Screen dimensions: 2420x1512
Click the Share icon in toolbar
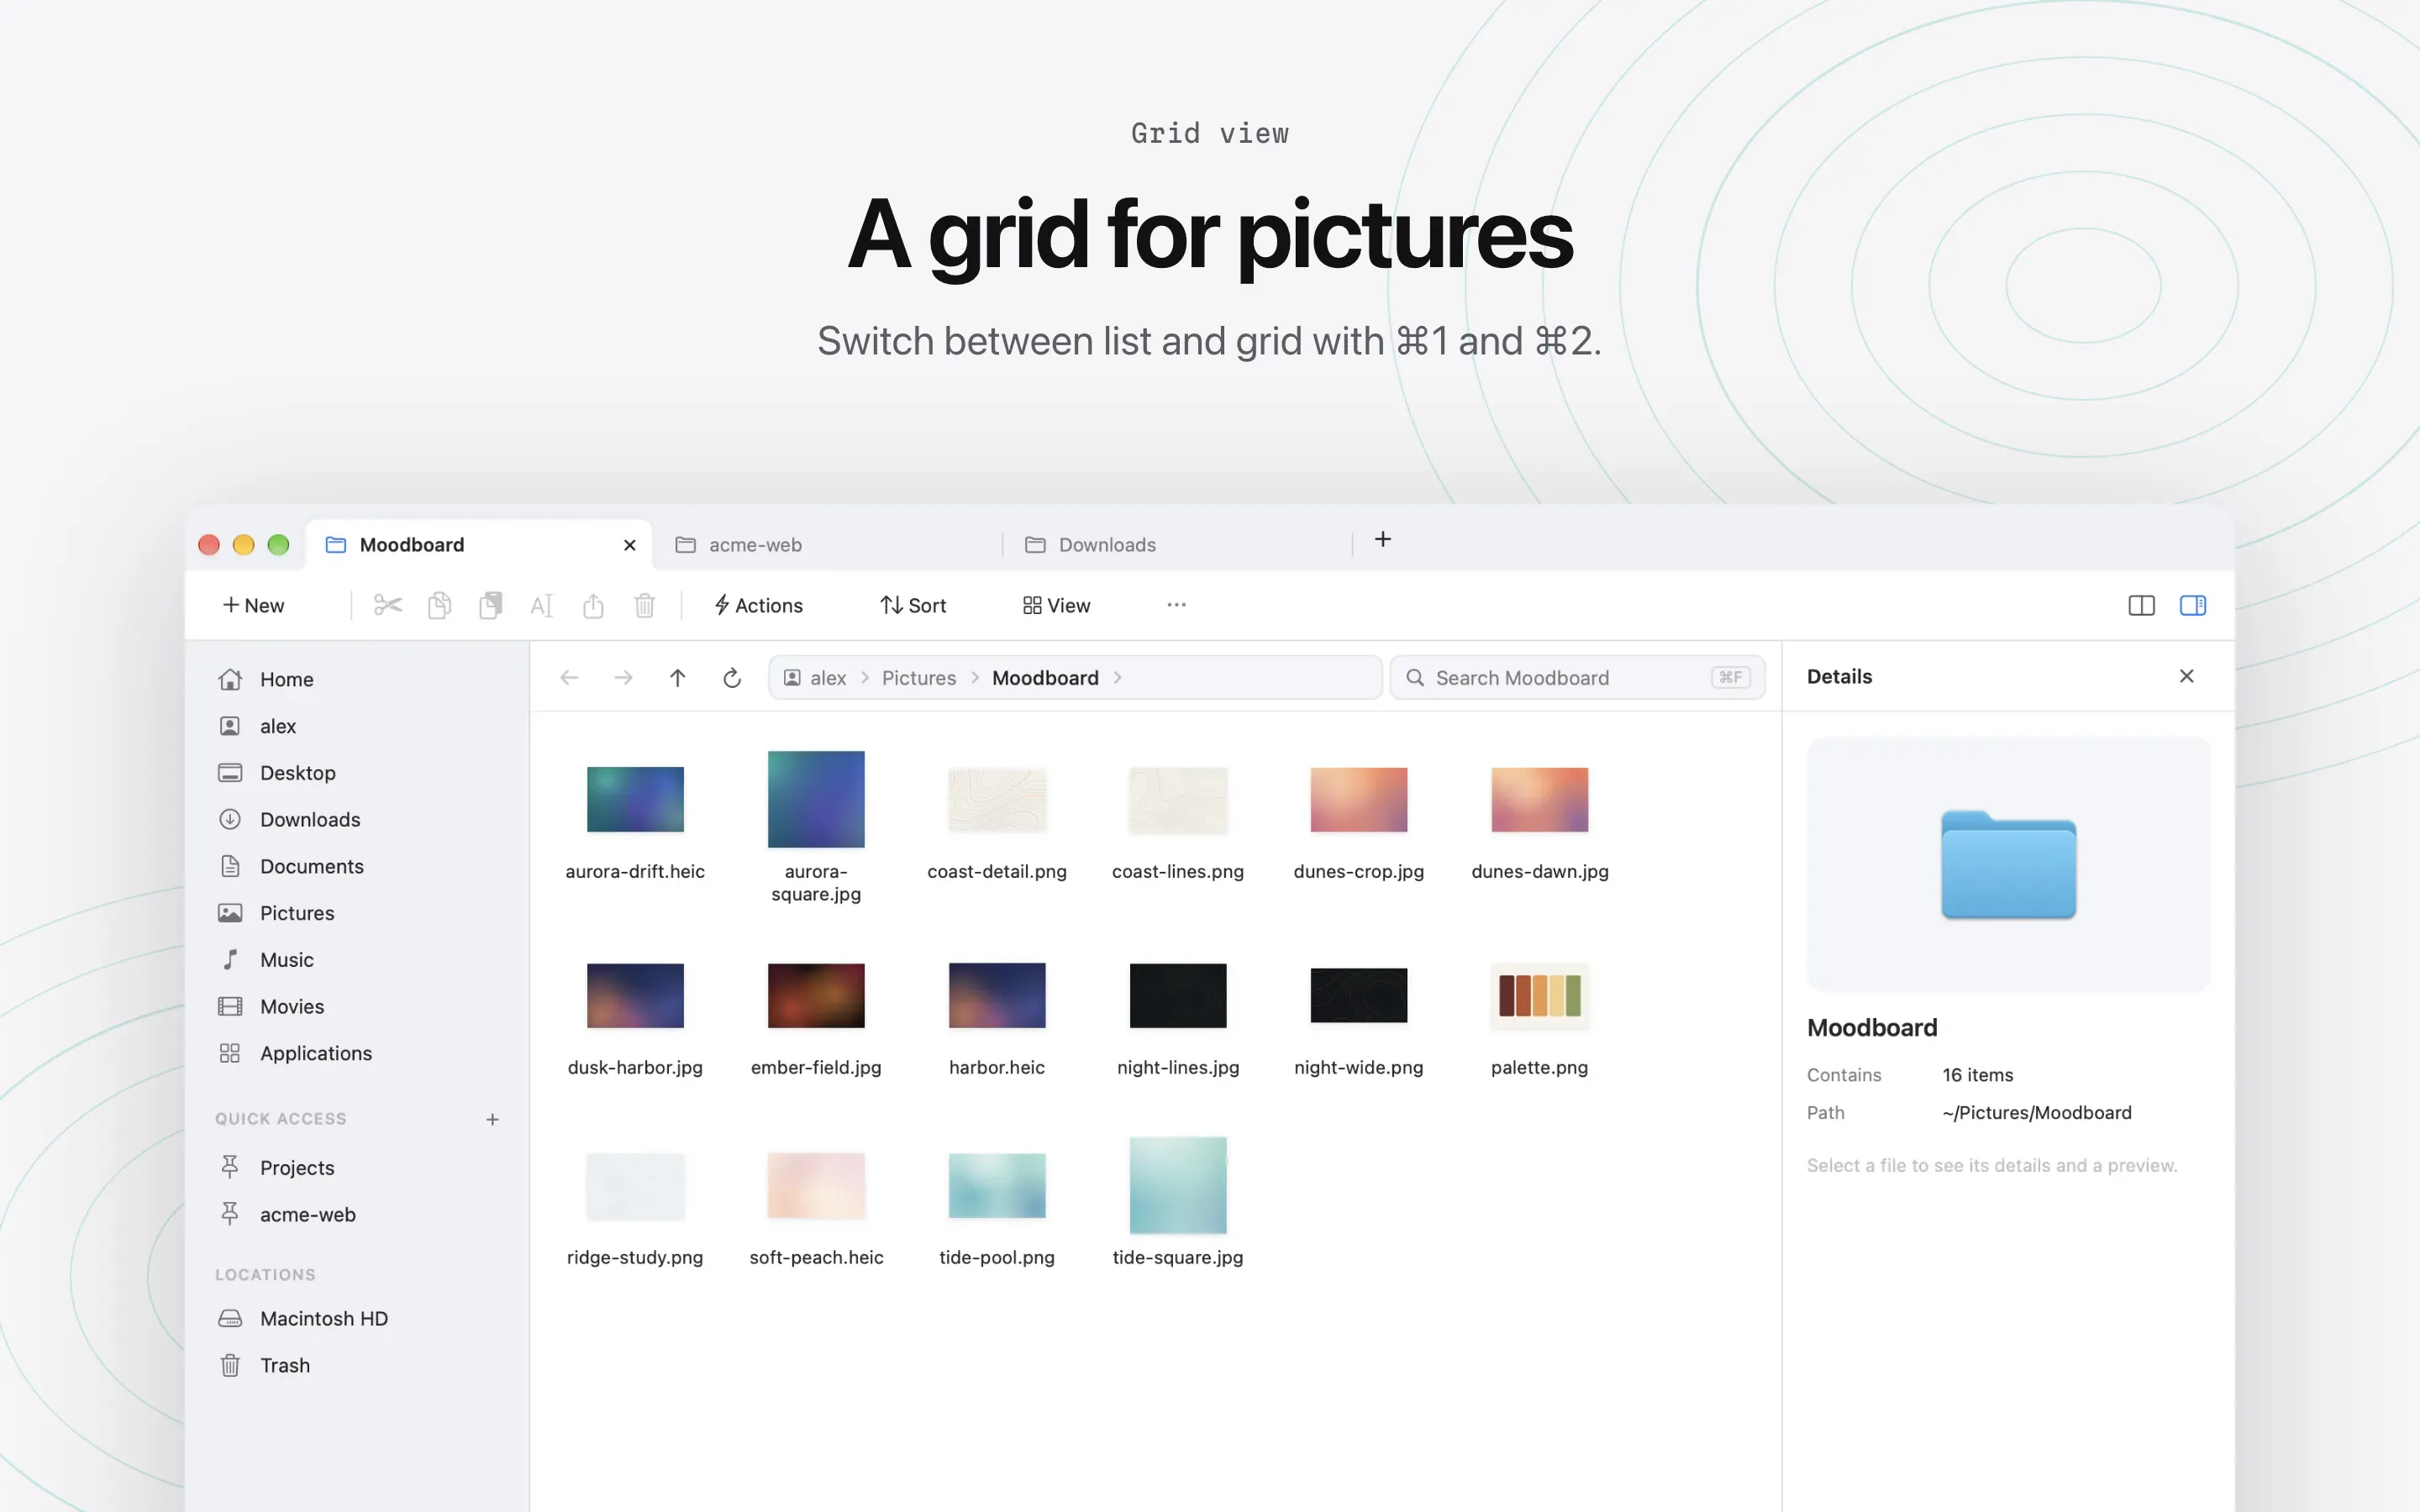(593, 605)
